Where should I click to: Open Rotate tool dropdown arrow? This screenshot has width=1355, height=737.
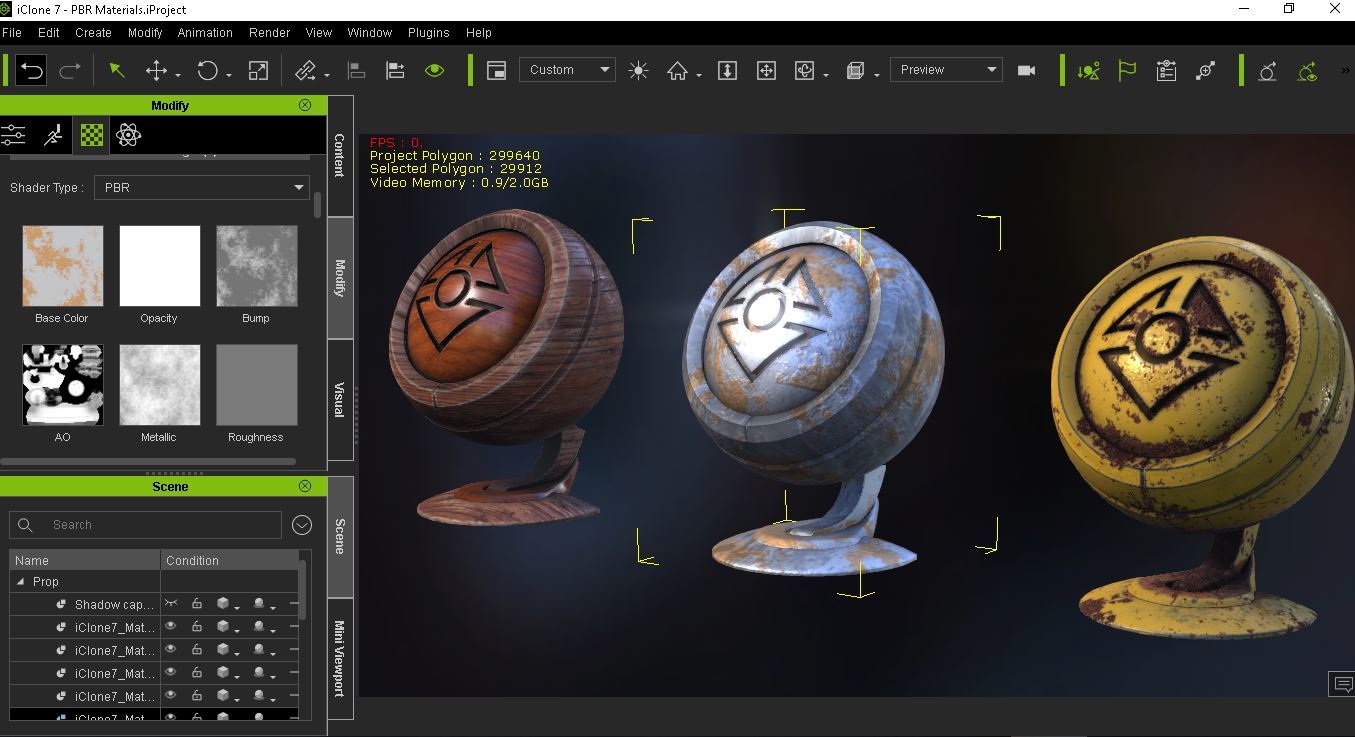tap(229, 75)
